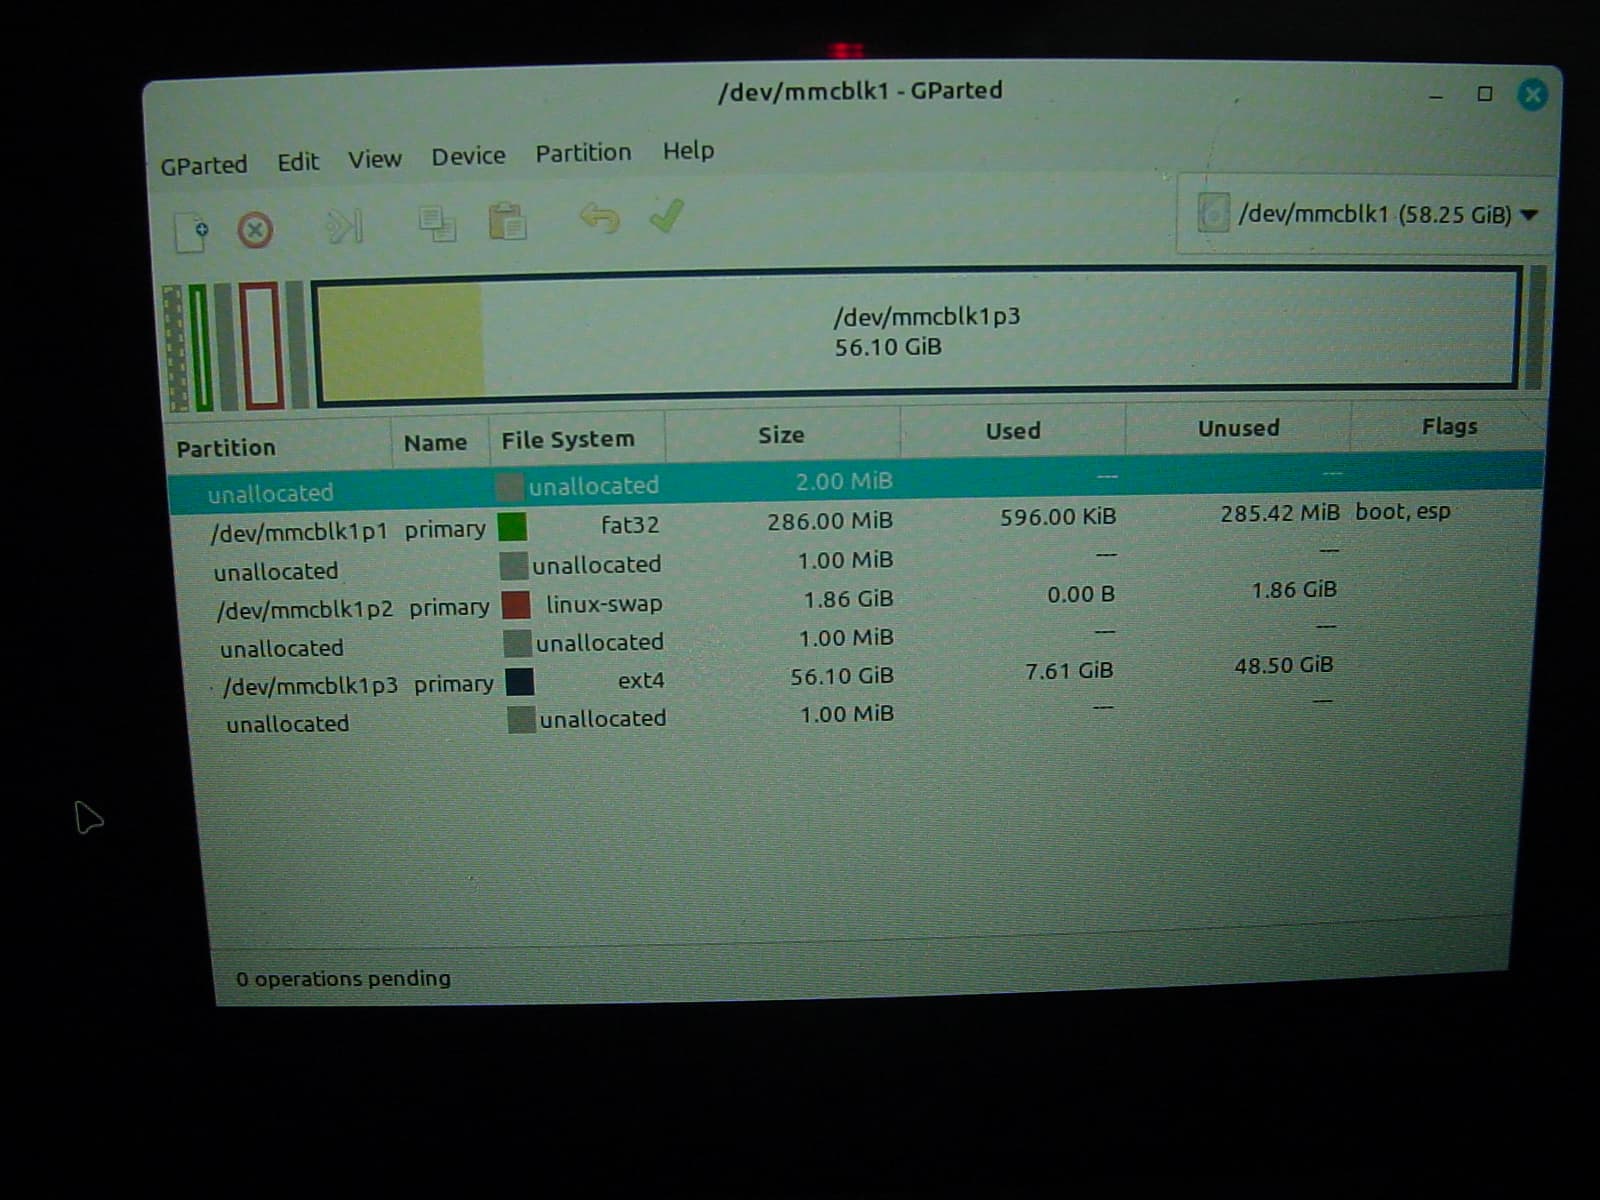Maximize the GParted window
This screenshot has width=1600, height=1200.
point(1485,94)
